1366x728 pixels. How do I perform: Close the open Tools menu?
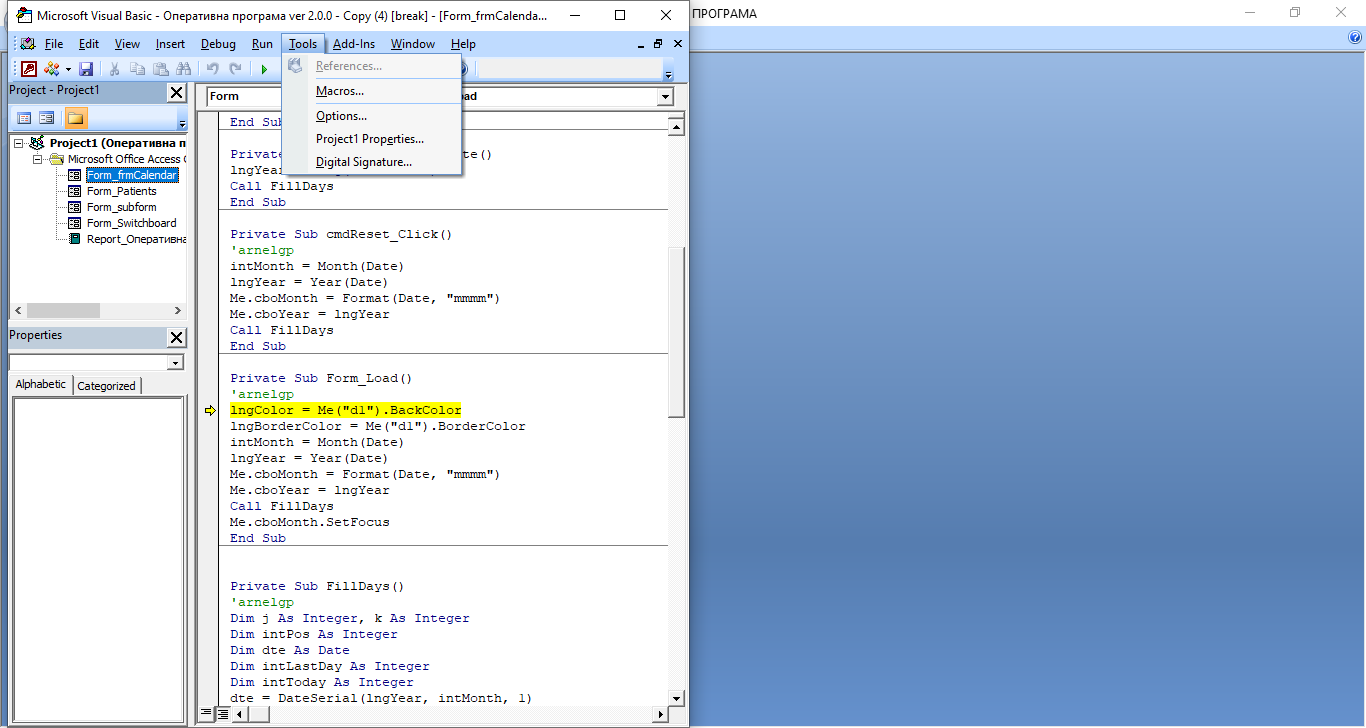303,44
